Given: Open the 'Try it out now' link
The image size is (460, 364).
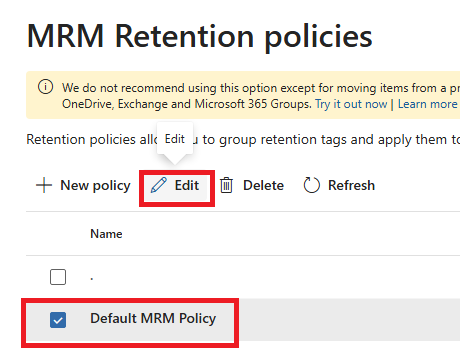Looking at the screenshot, I should (351, 104).
